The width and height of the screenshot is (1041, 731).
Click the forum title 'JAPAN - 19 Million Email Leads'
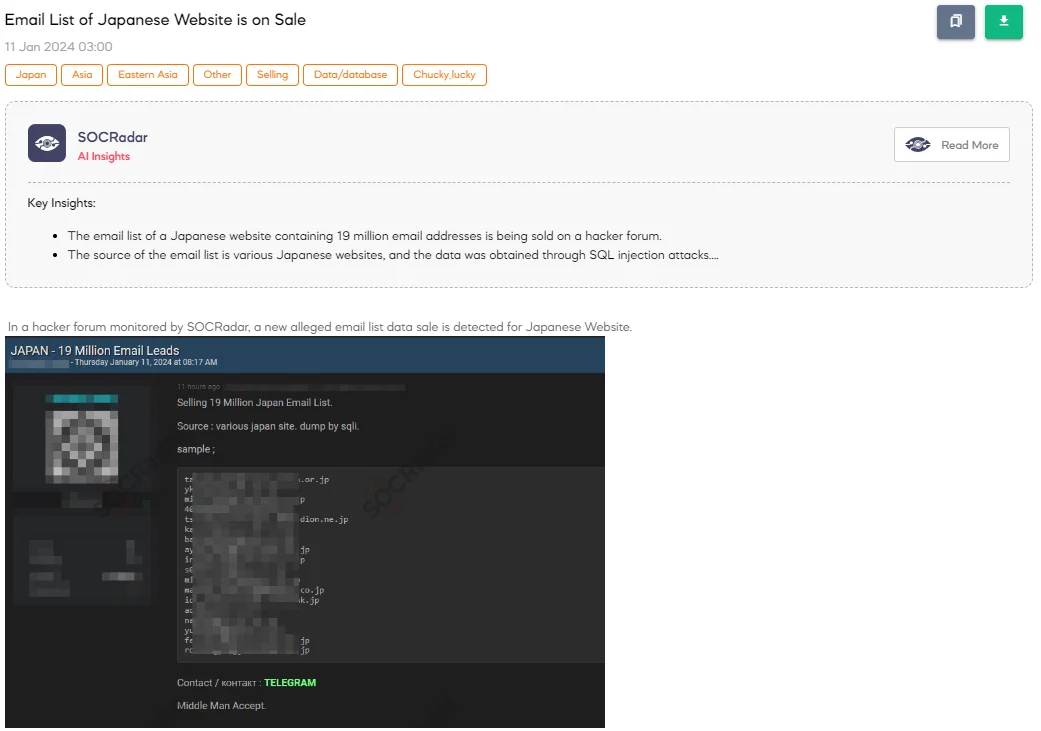(x=95, y=351)
